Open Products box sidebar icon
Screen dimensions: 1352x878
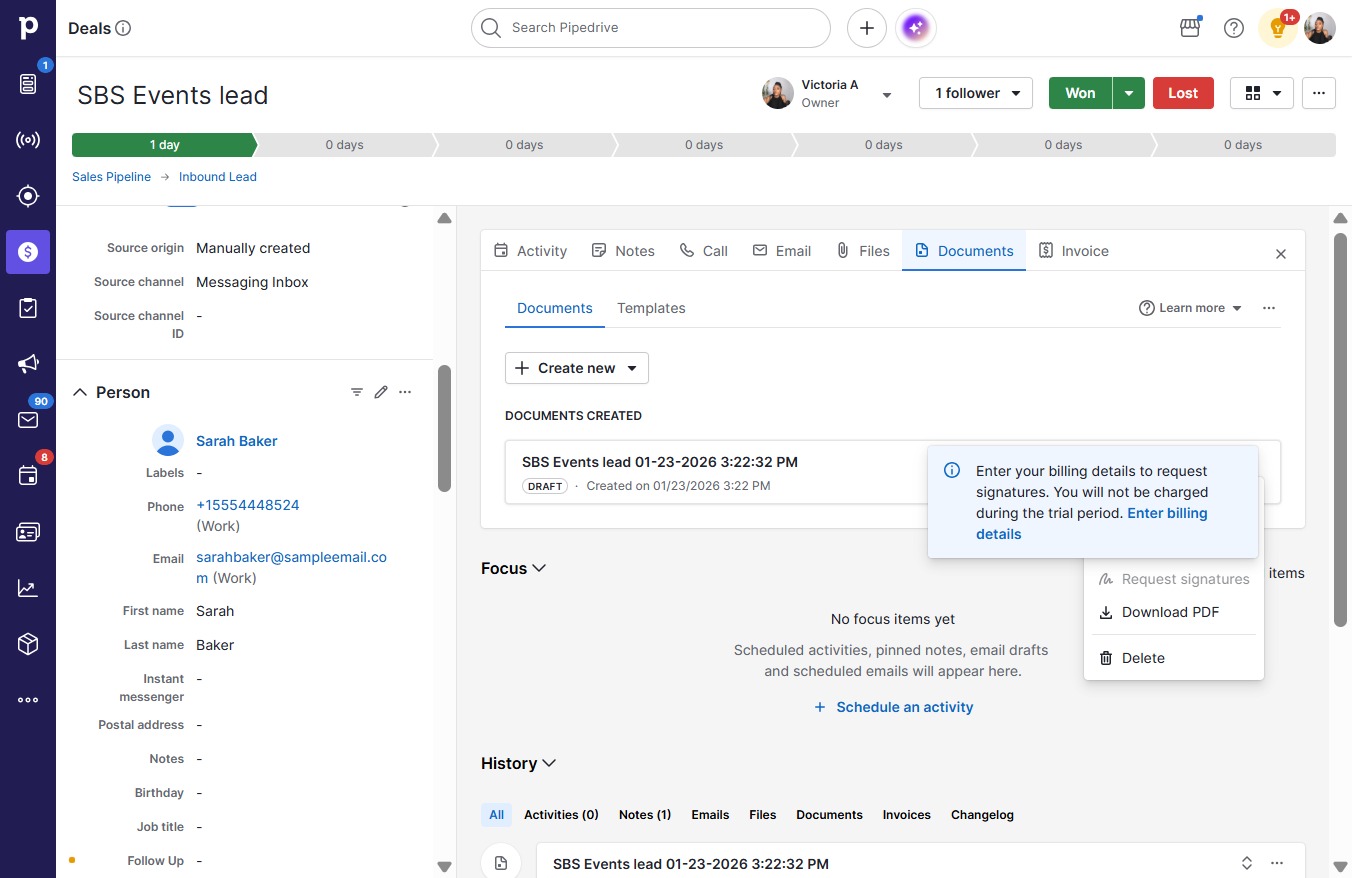point(28,644)
